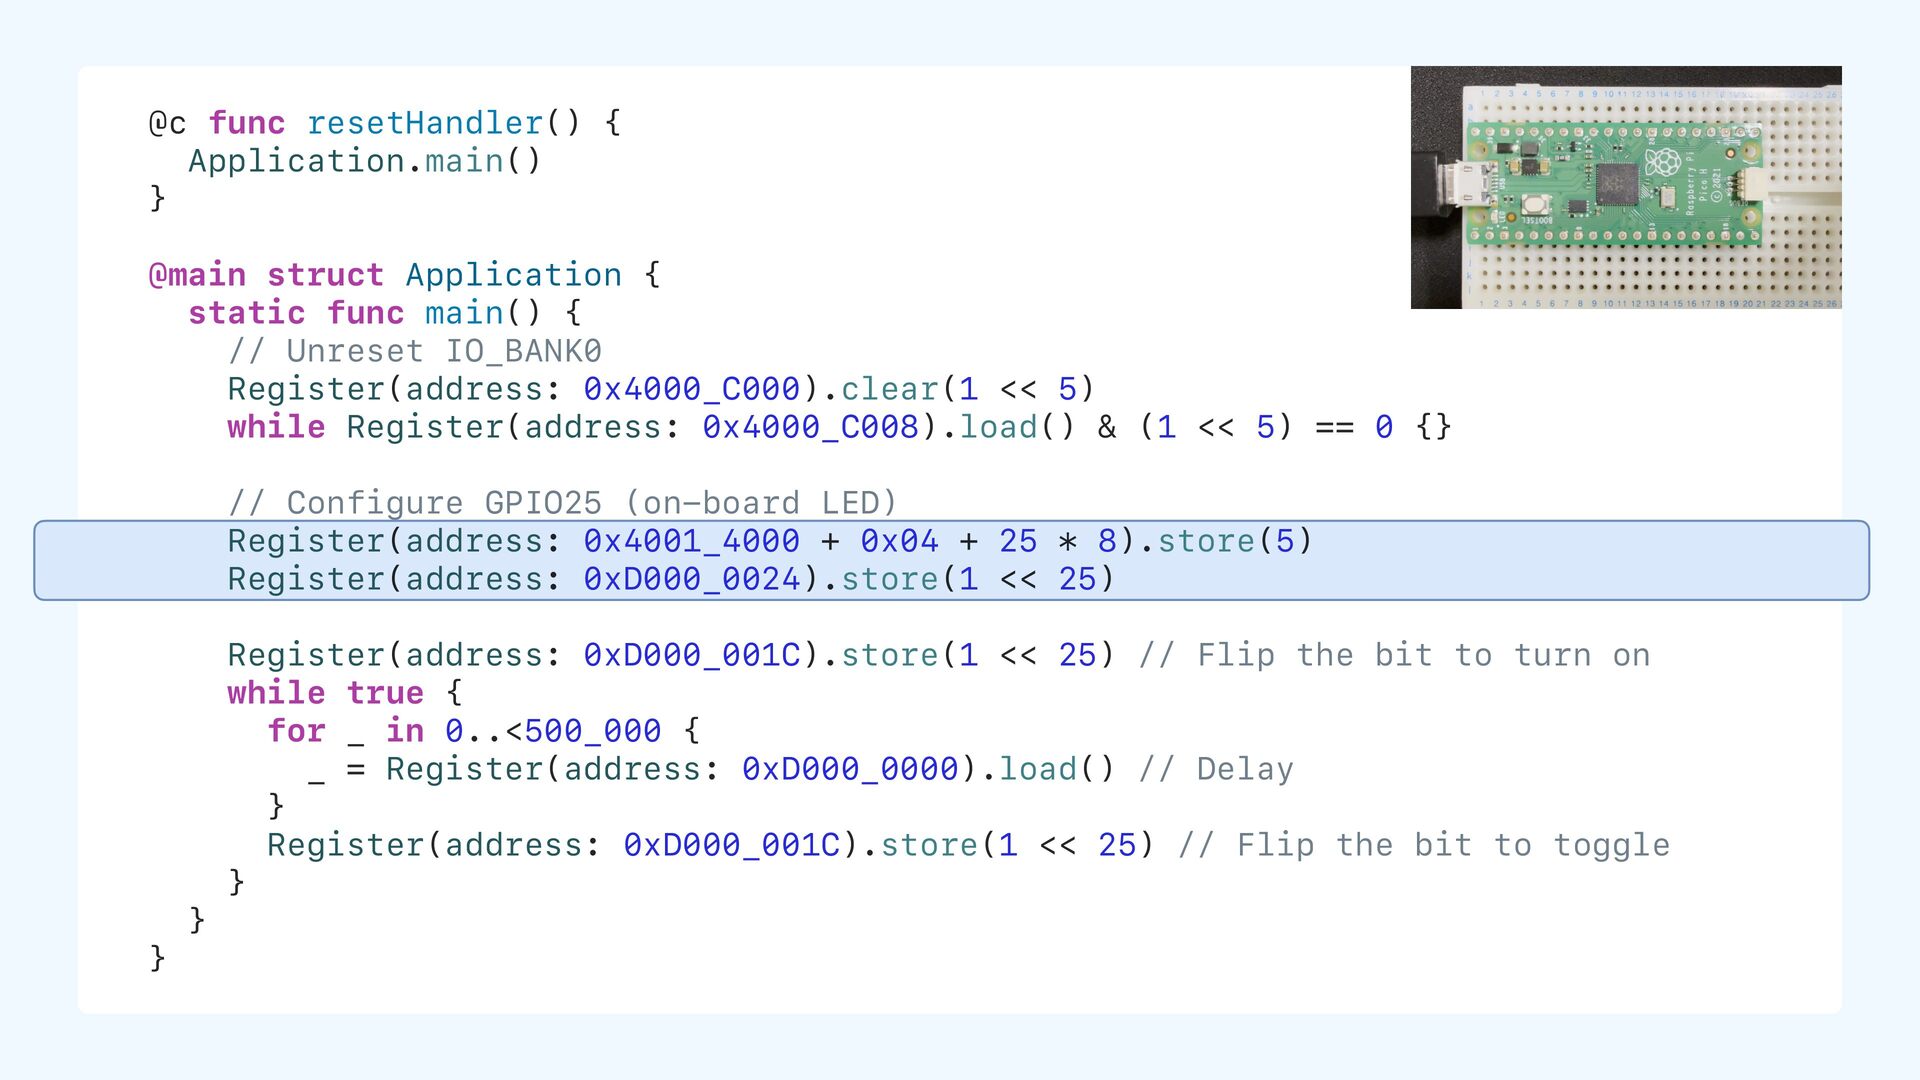Click the '// Flip the bit to turn on' comment
The image size is (1920, 1080).
(x=1394, y=655)
